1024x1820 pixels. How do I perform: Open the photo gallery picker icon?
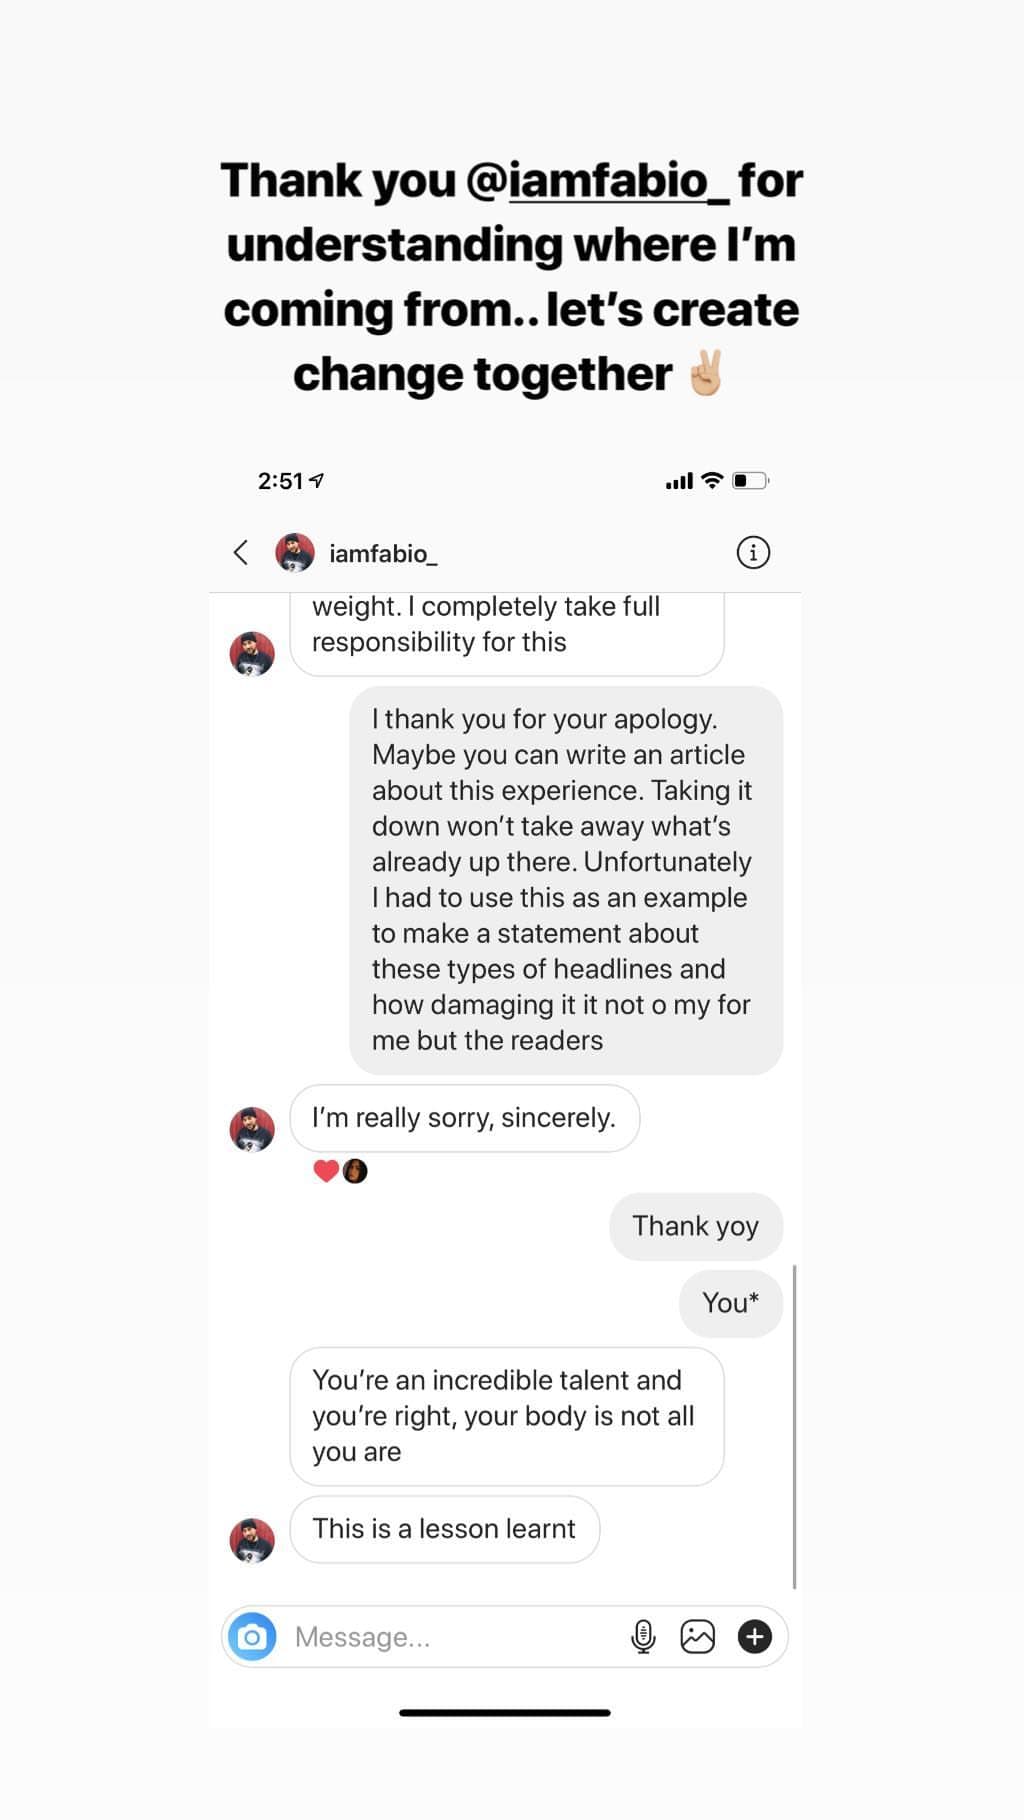point(697,1637)
